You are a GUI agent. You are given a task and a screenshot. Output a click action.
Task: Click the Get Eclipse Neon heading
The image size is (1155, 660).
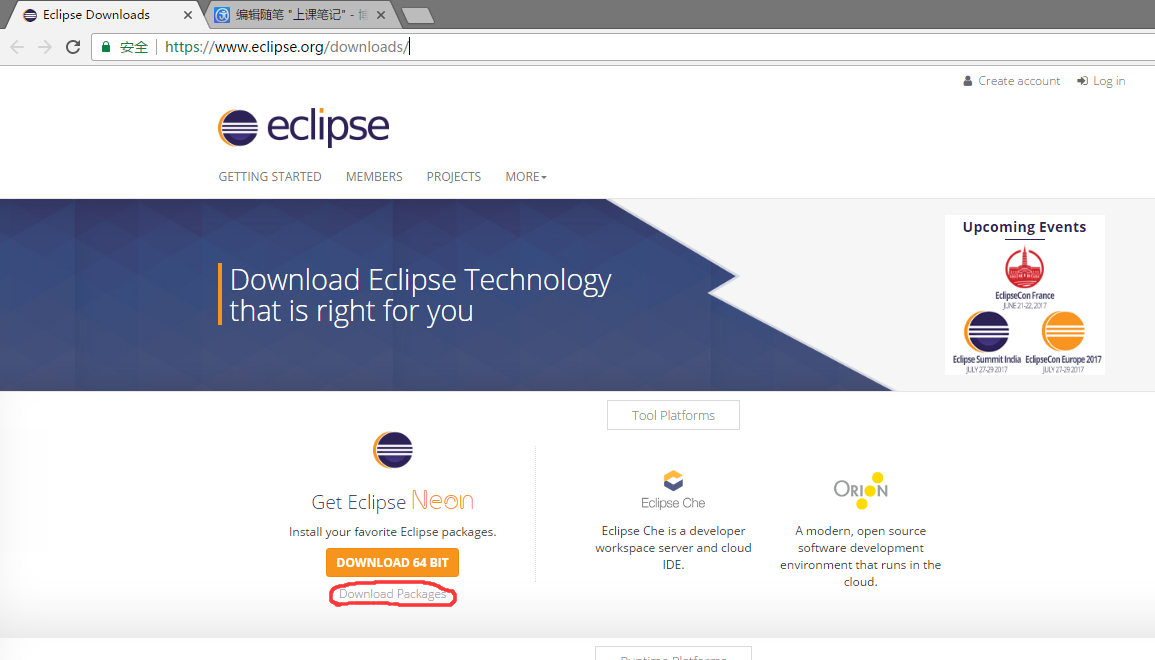[393, 501]
